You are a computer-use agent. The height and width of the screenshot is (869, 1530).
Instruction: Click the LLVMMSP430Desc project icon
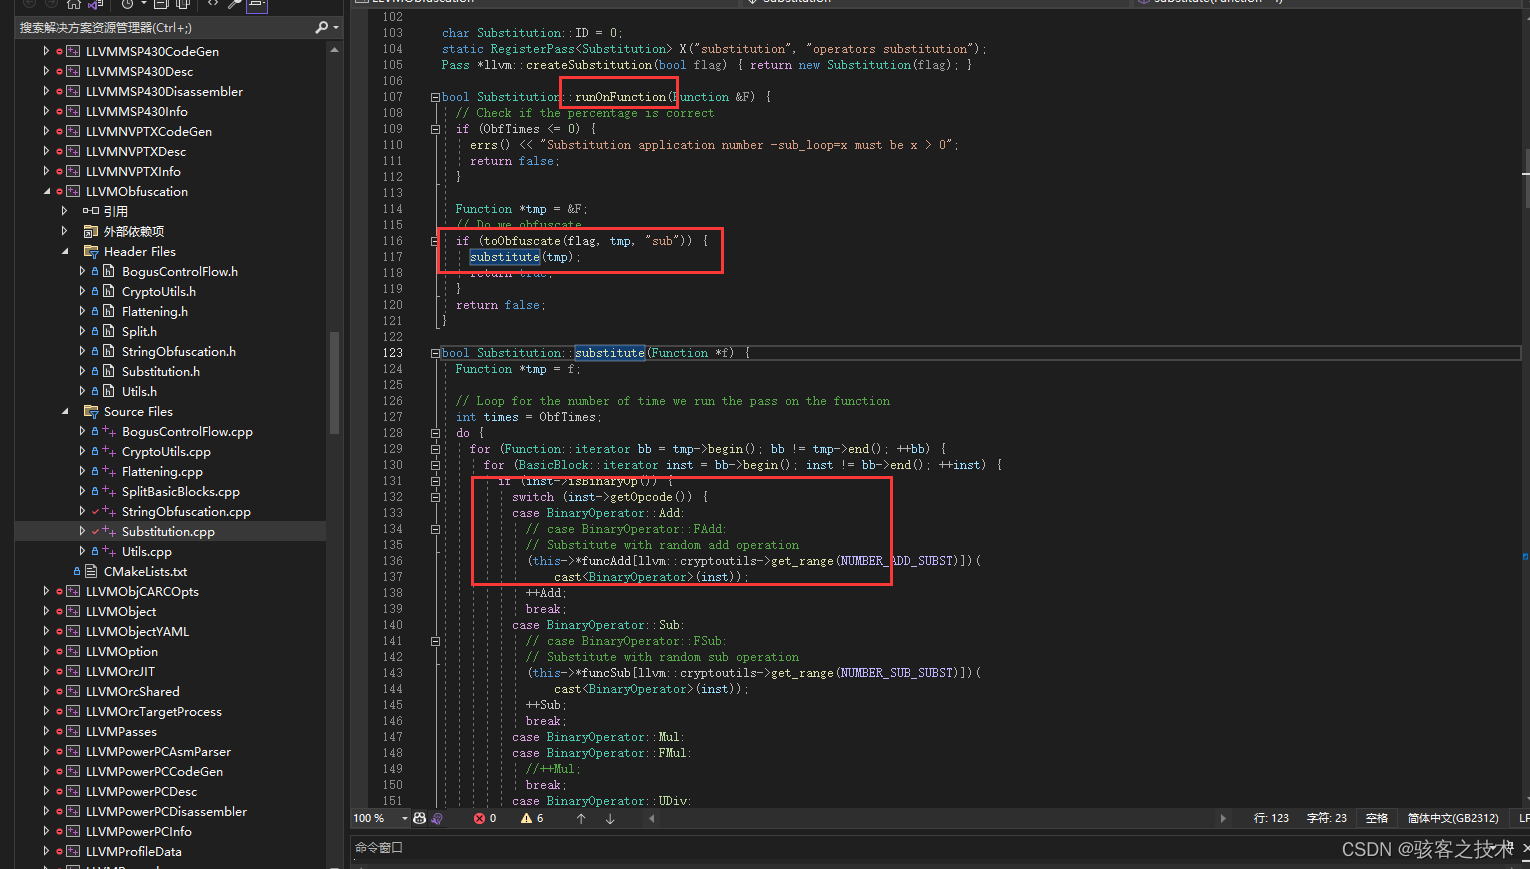pos(73,71)
